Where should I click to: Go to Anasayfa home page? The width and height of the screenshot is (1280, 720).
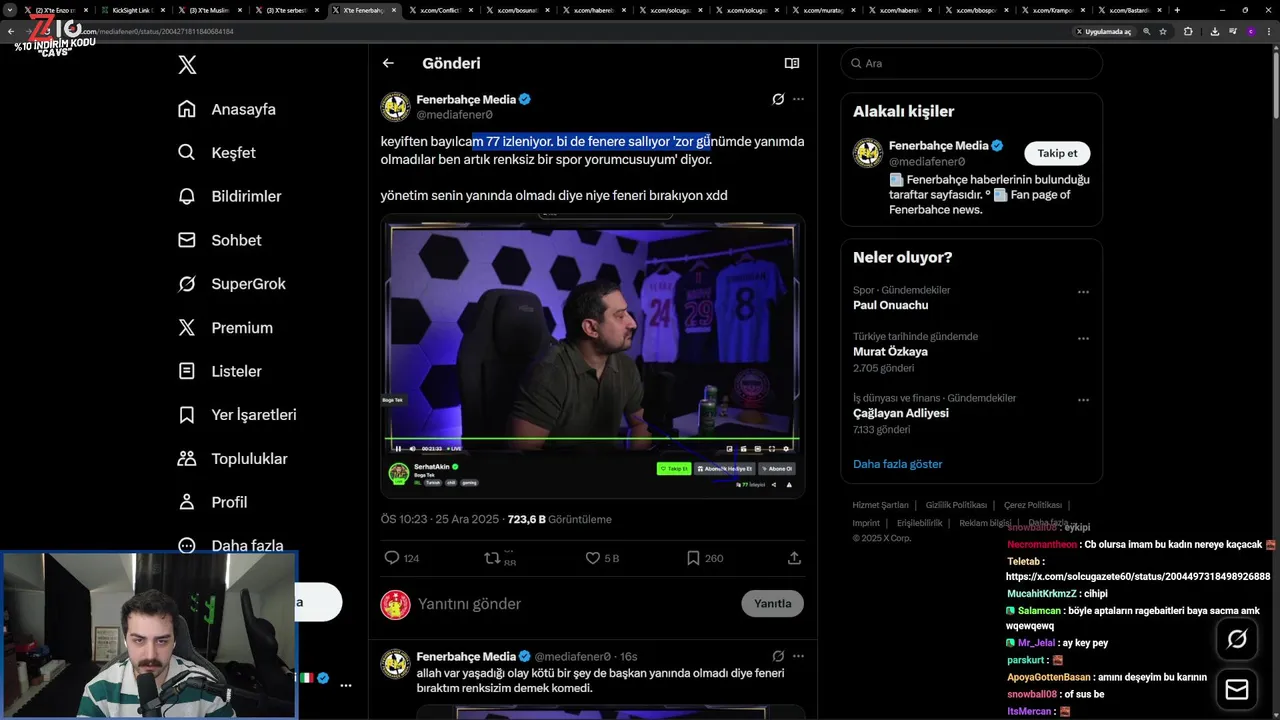(x=227, y=109)
